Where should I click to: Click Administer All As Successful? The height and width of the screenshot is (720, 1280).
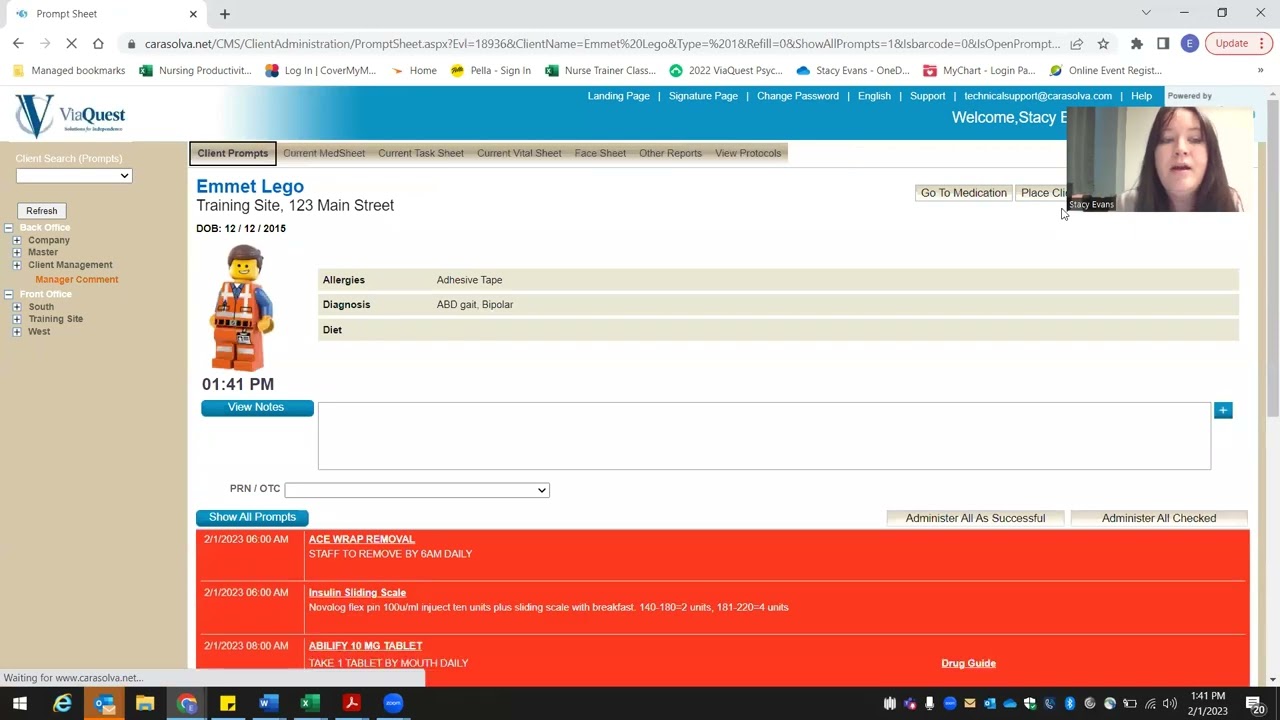(x=975, y=518)
